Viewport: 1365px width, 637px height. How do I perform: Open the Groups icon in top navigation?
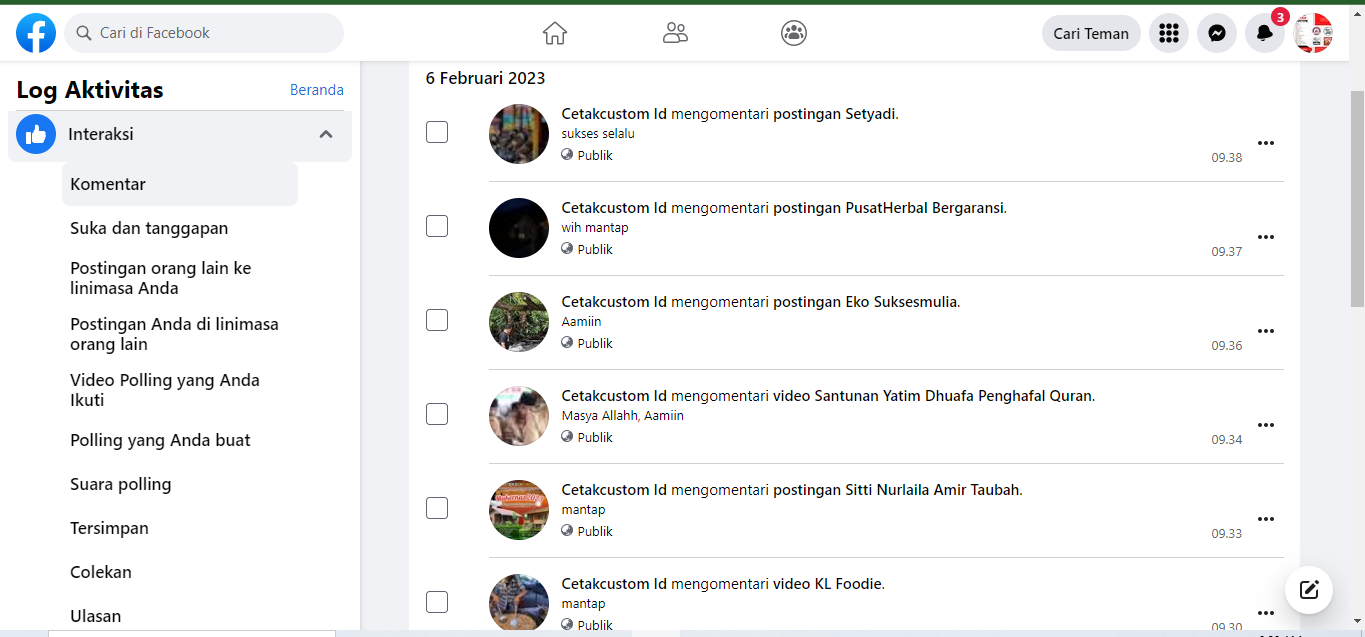click(x=794, y=33)
